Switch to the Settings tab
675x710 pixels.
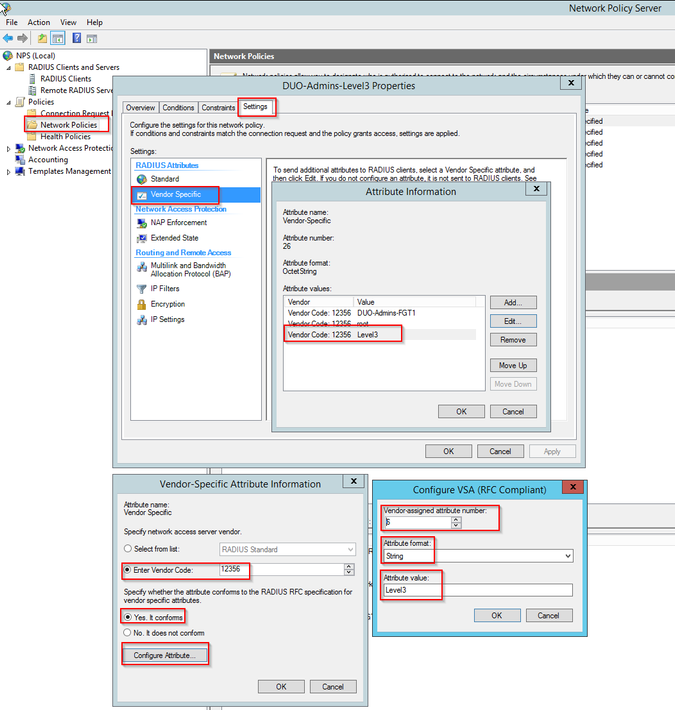[x=255, y=106]
